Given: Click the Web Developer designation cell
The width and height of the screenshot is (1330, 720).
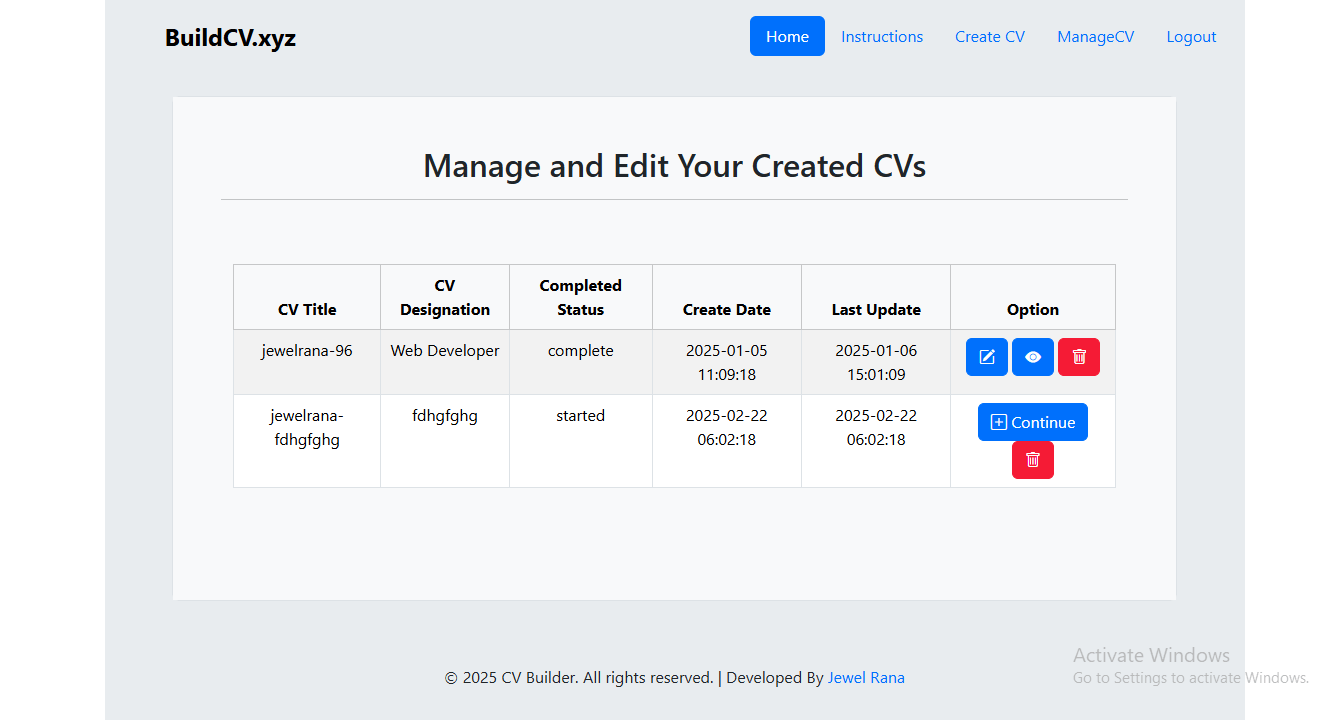Looking at the screenshot, I should click(445, 351).
